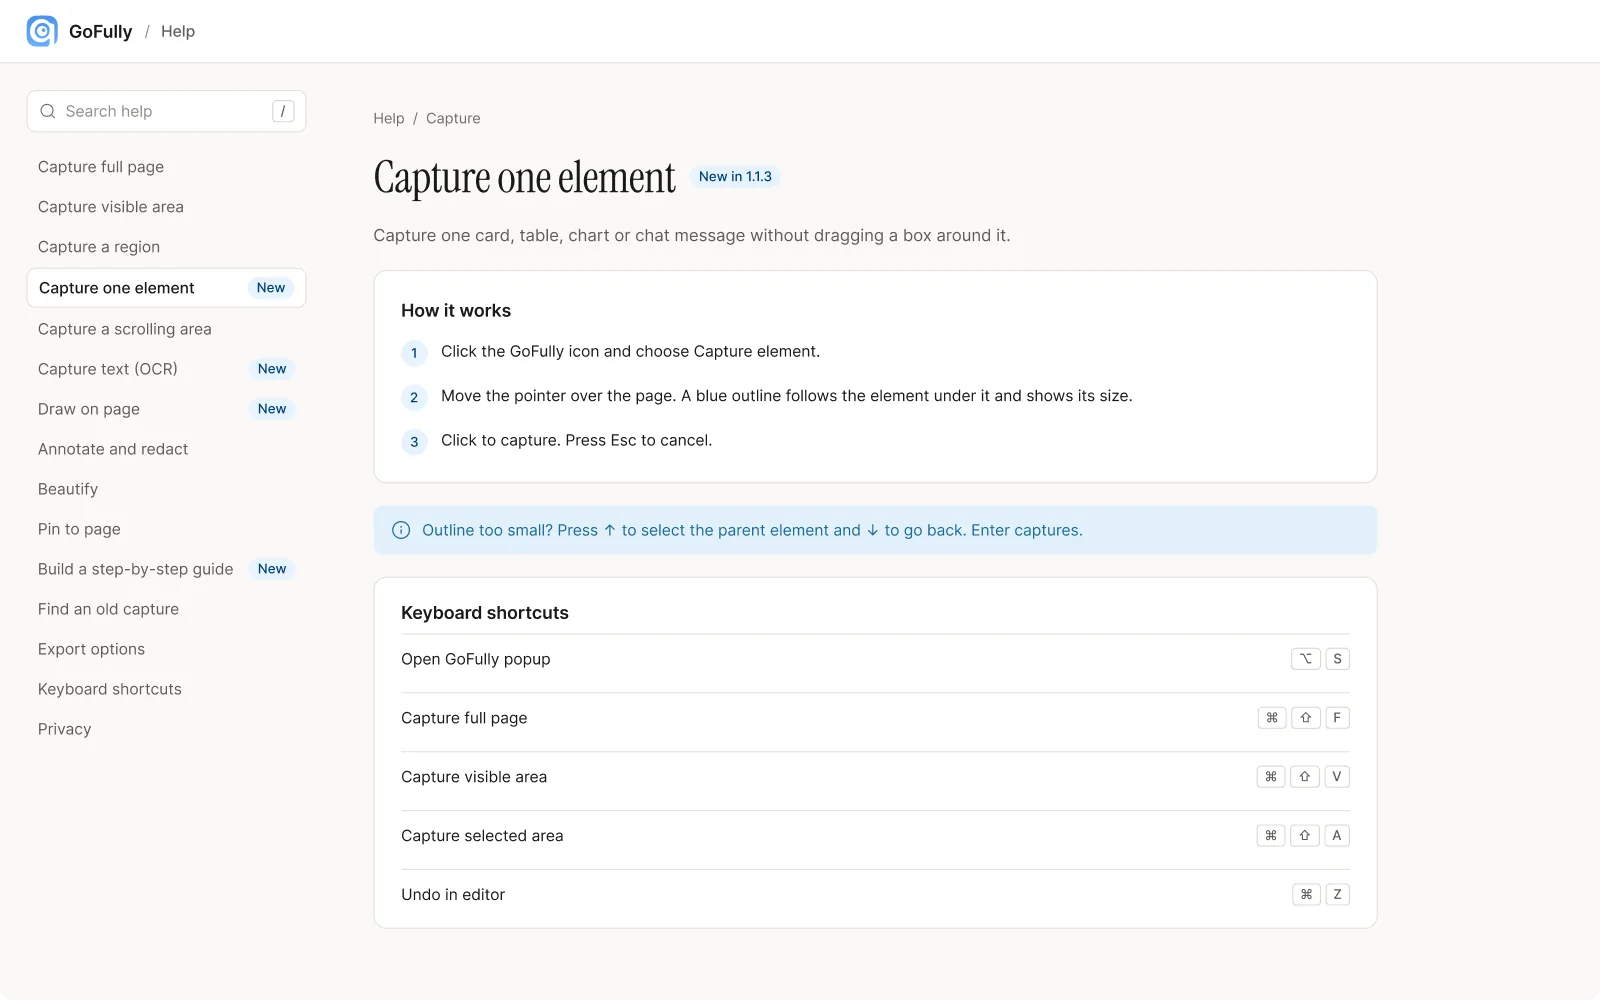Image resolution: width=1600 pixels, height=1000 pixels.
Task: Click the info icon in blue tip
Action: (x=401, y=530)
